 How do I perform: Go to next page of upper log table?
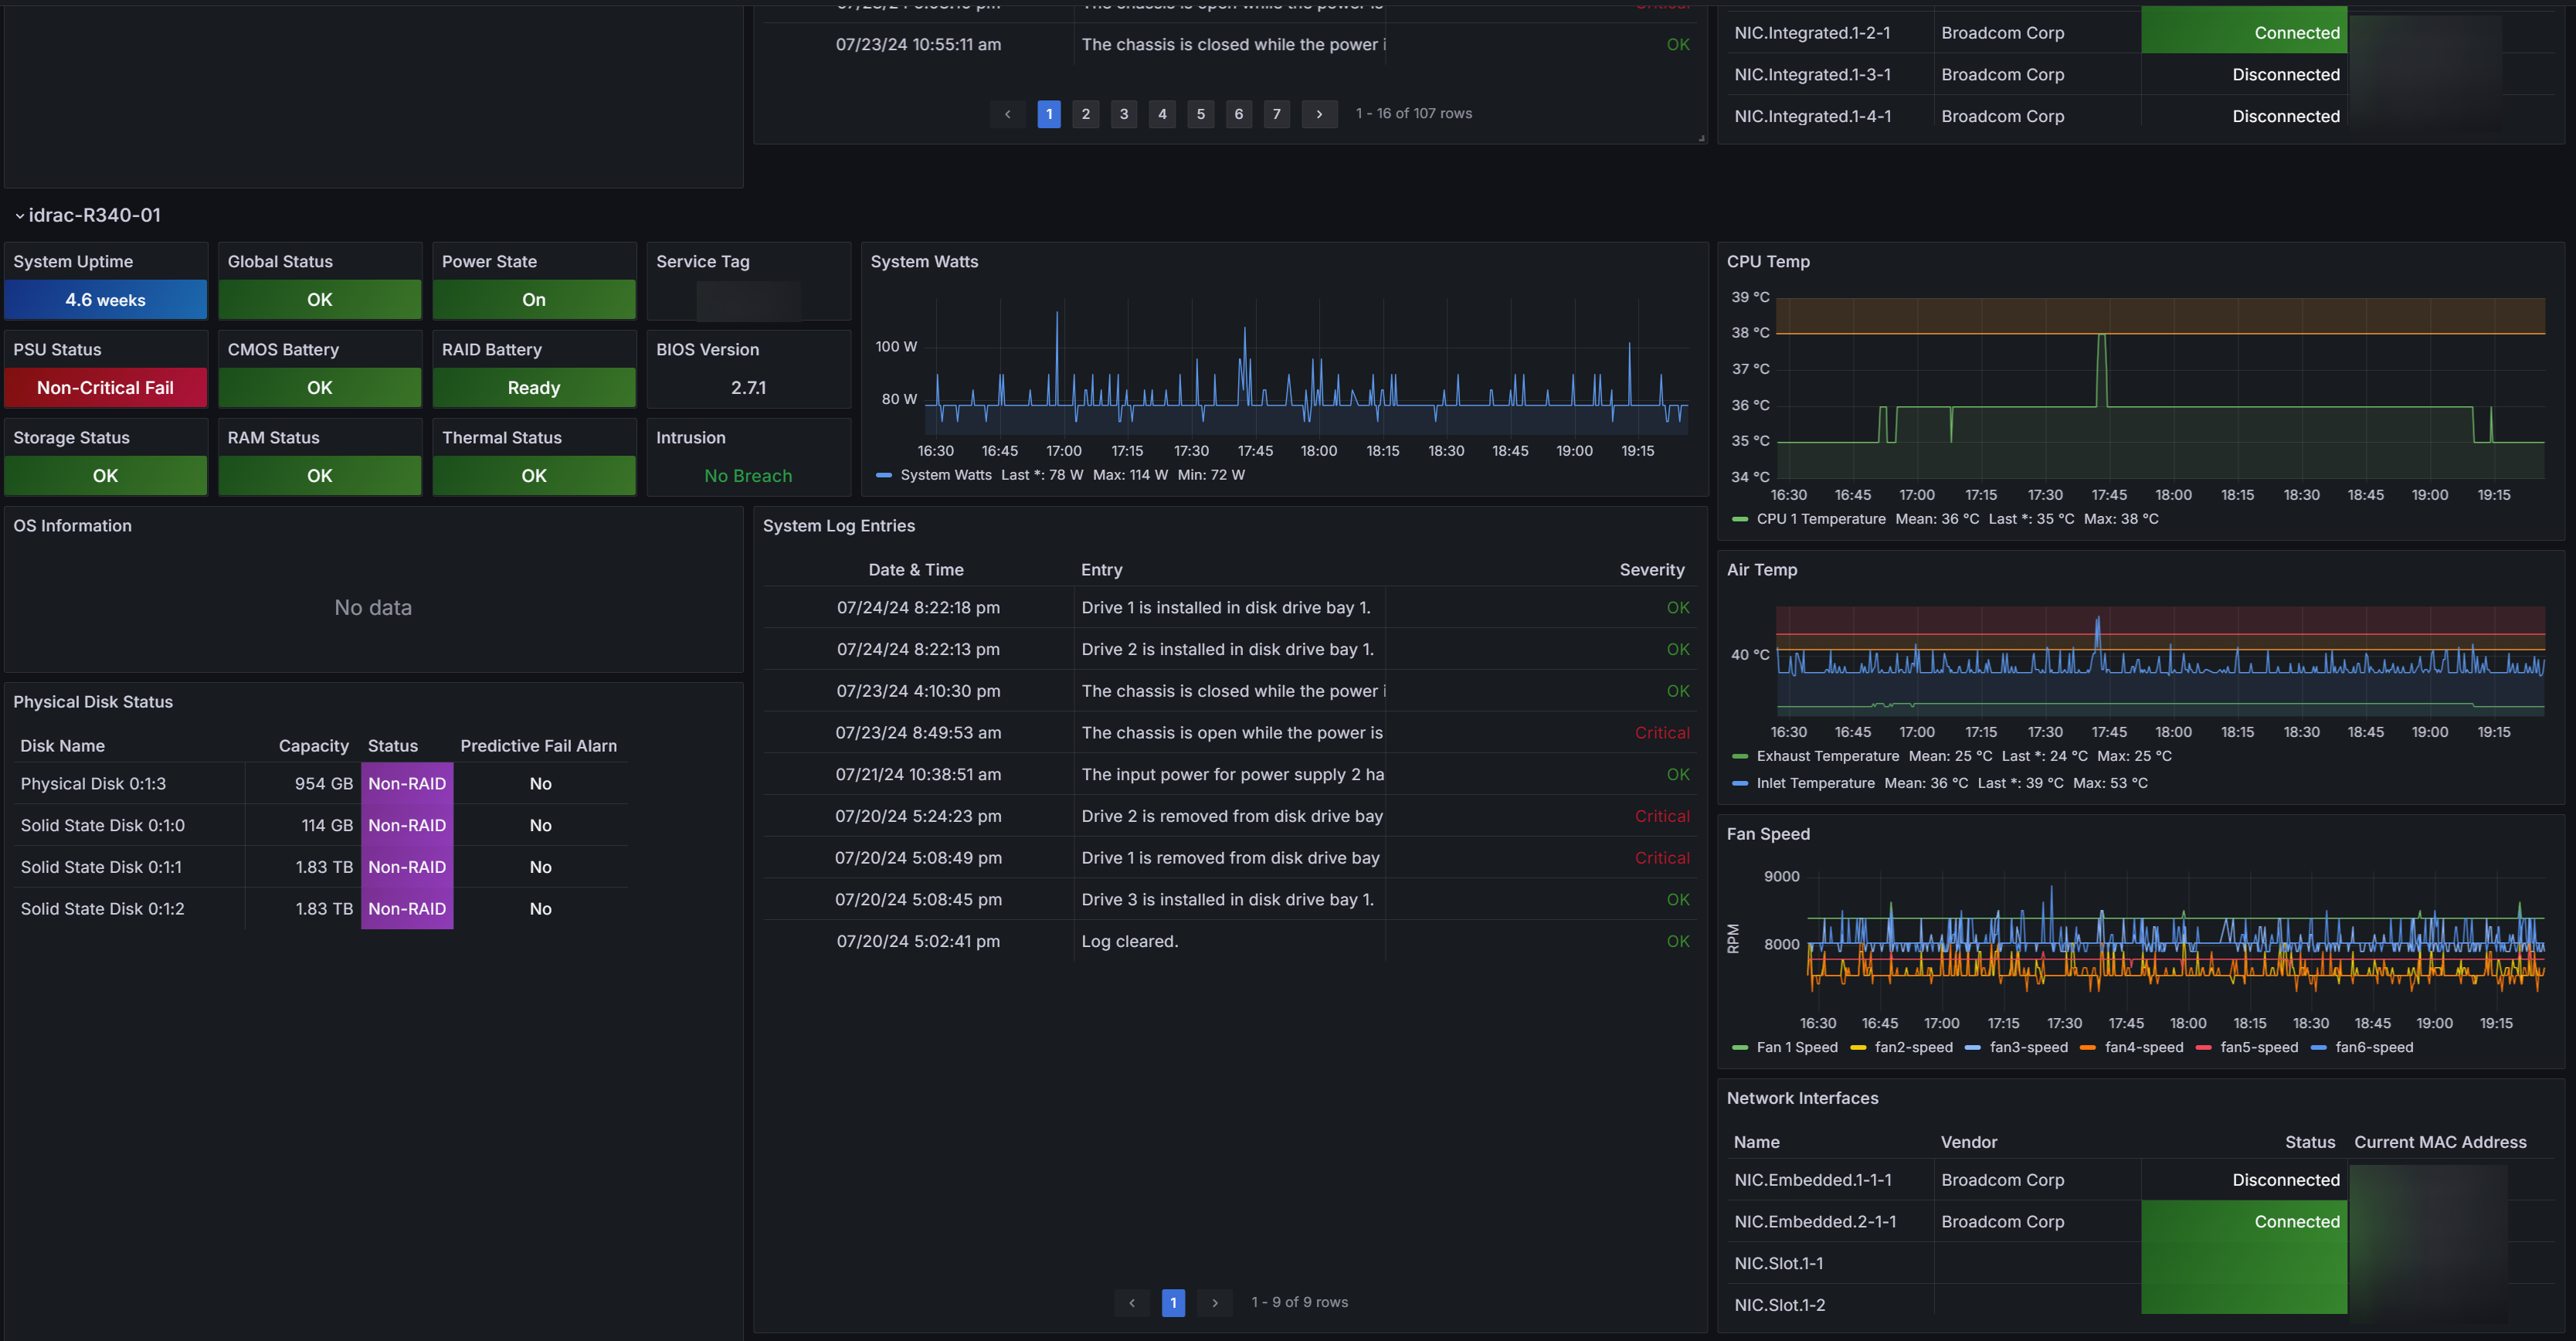coord(1319,114)
